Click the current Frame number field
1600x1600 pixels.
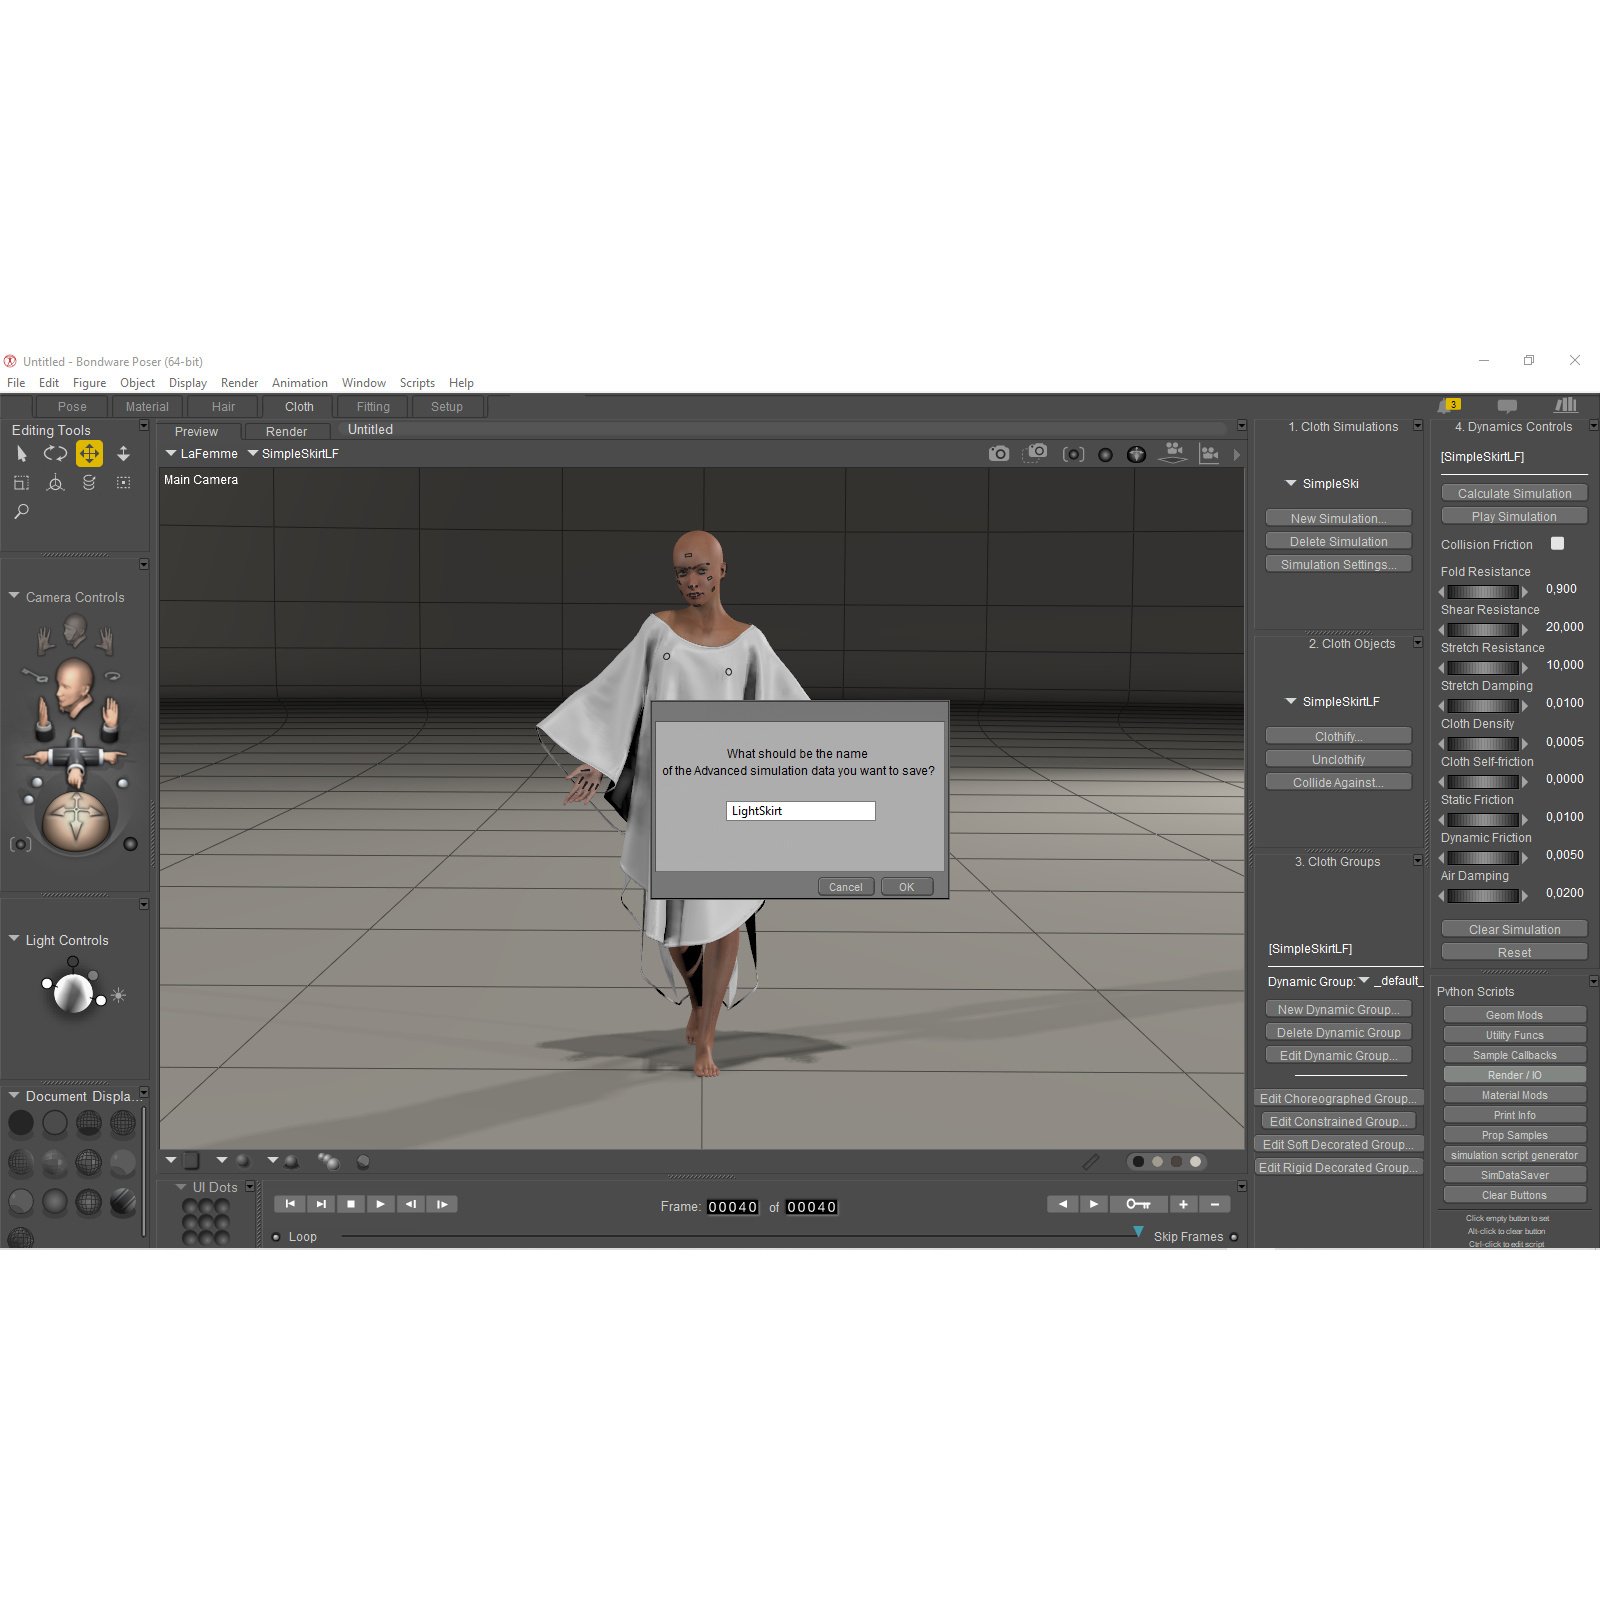pos(732,1207)
